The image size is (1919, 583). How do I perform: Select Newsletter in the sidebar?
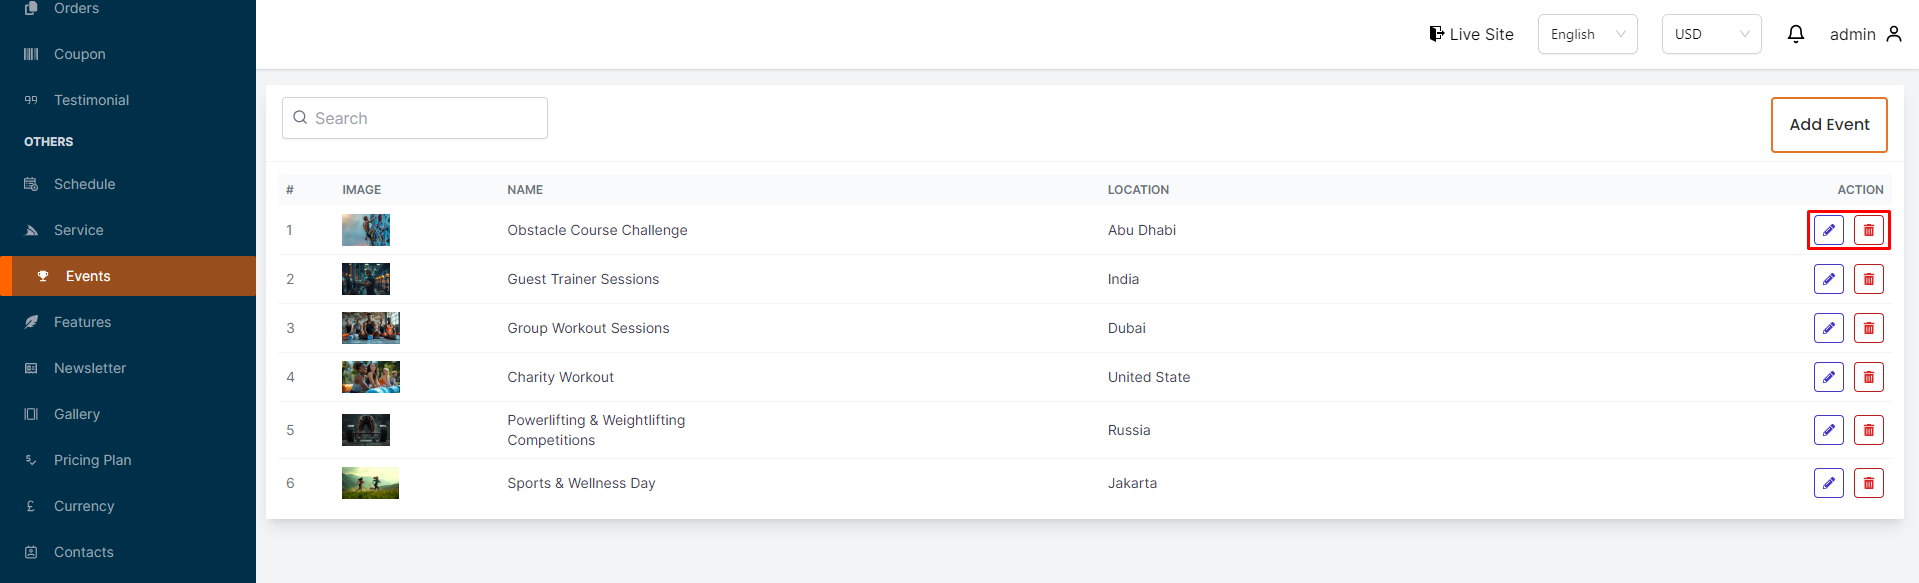pos(90,368)
